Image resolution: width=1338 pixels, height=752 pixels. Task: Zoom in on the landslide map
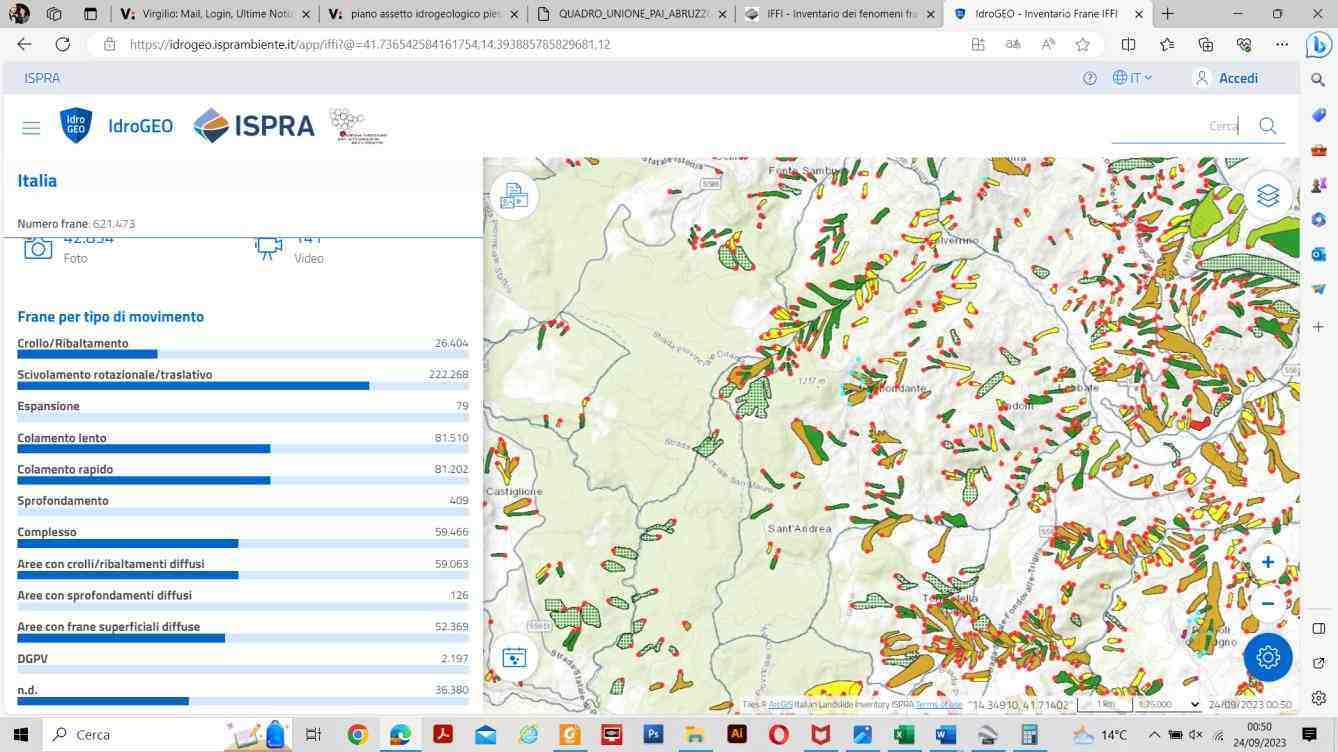[1267, 562]
